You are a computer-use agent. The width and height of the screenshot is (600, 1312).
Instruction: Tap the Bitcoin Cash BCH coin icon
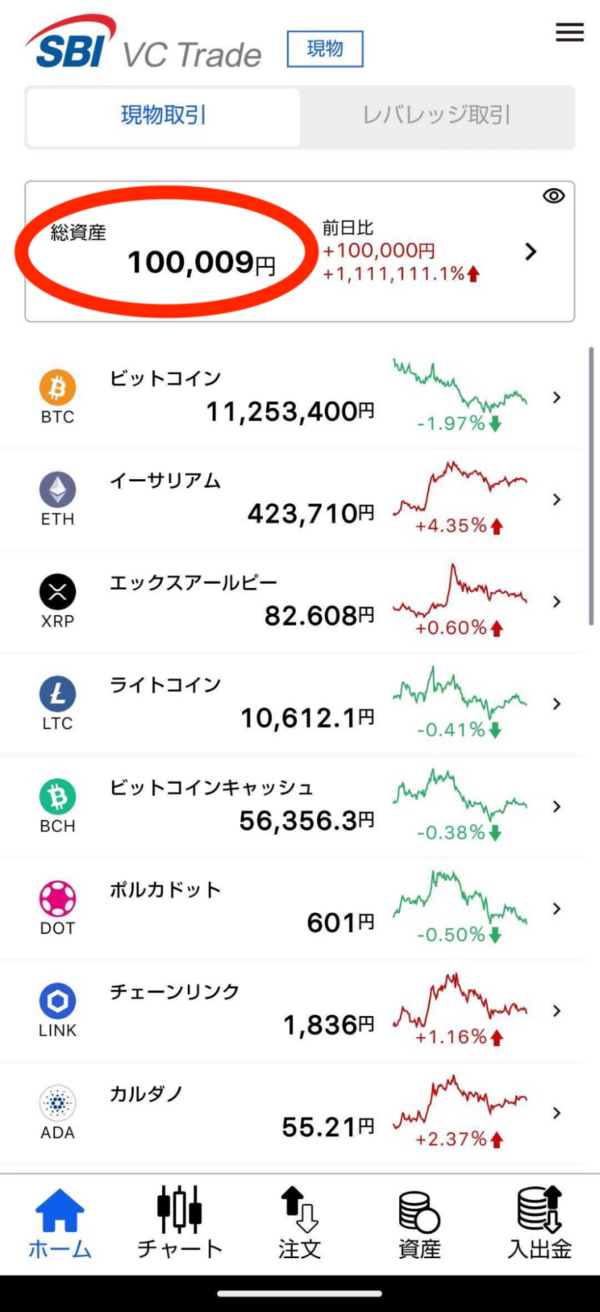tap(57, 797)
